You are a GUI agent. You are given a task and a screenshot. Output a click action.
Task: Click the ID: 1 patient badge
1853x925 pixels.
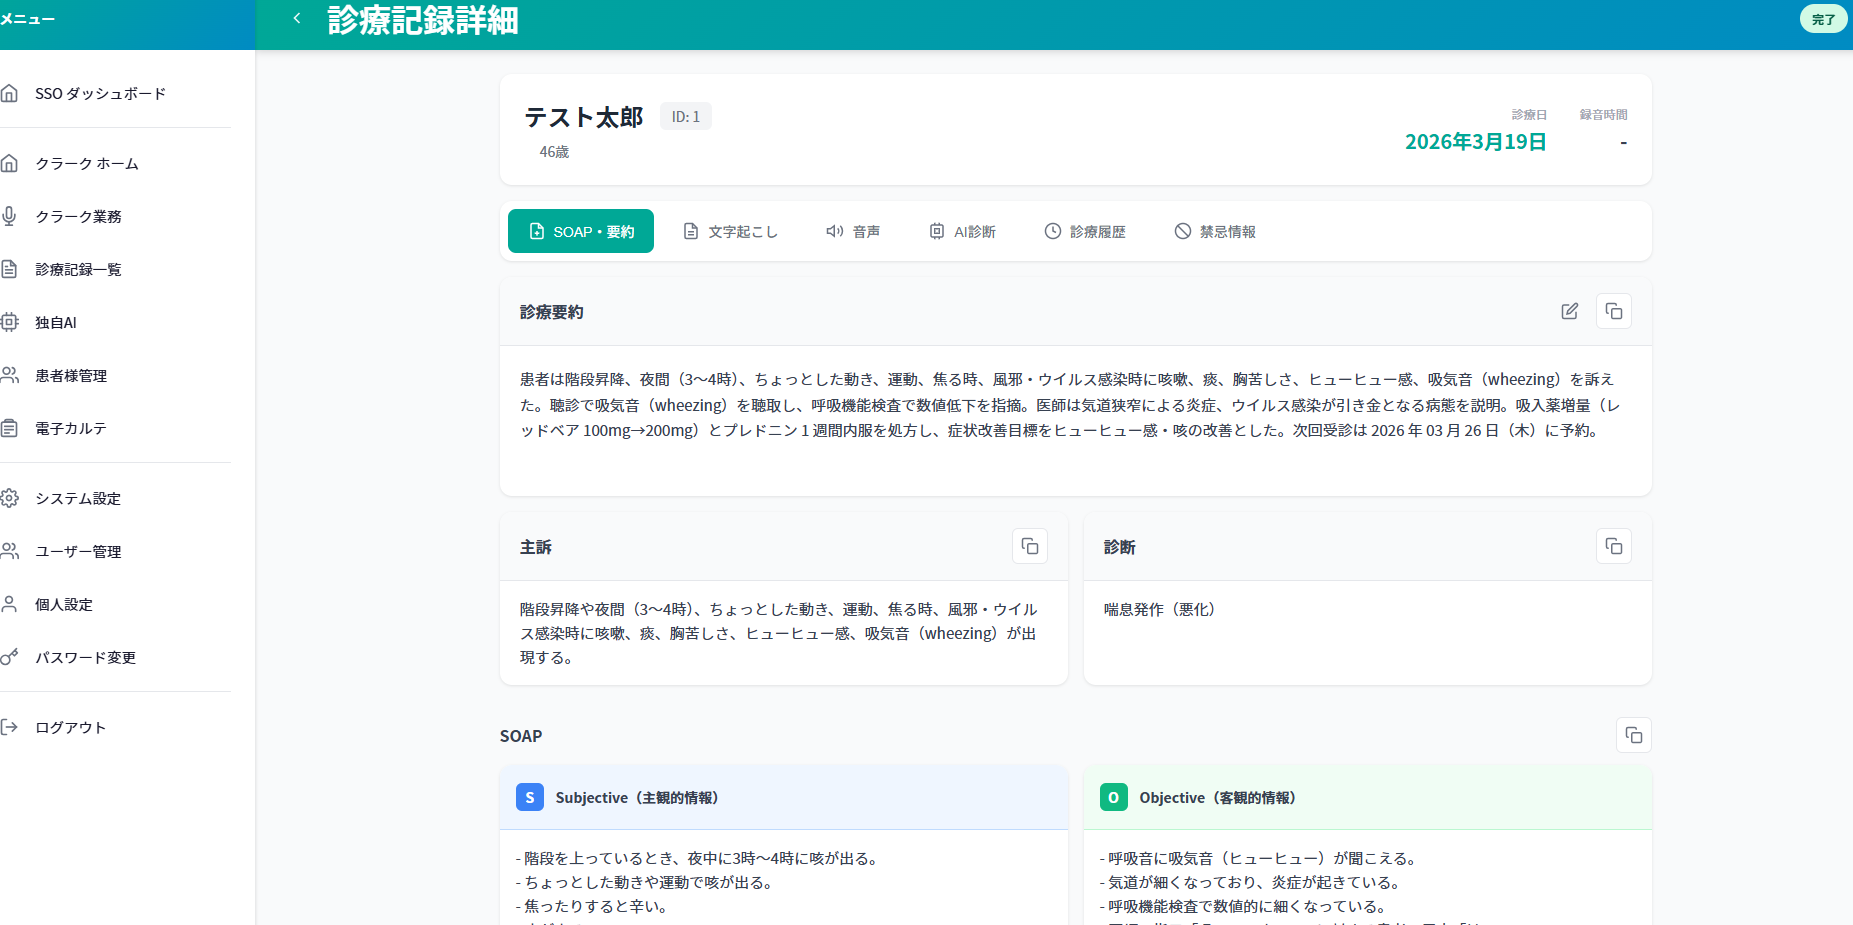tap(685, 115)
